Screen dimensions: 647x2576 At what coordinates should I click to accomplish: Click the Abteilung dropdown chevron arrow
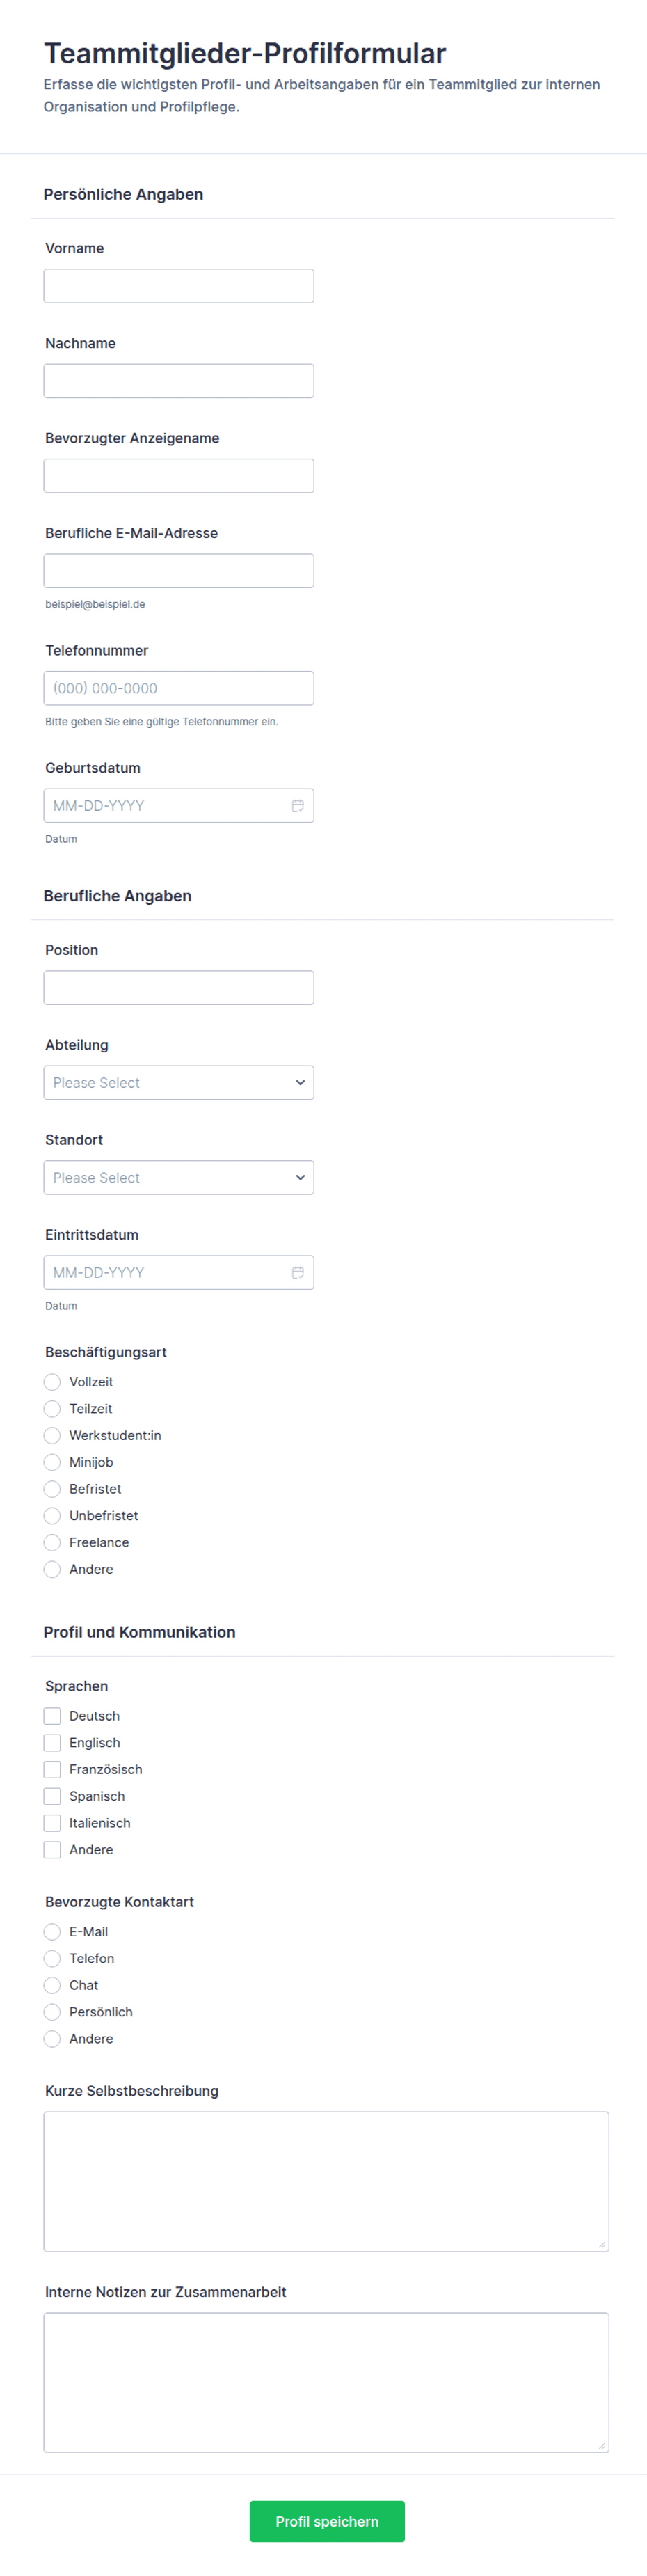tap(300, 1083)
